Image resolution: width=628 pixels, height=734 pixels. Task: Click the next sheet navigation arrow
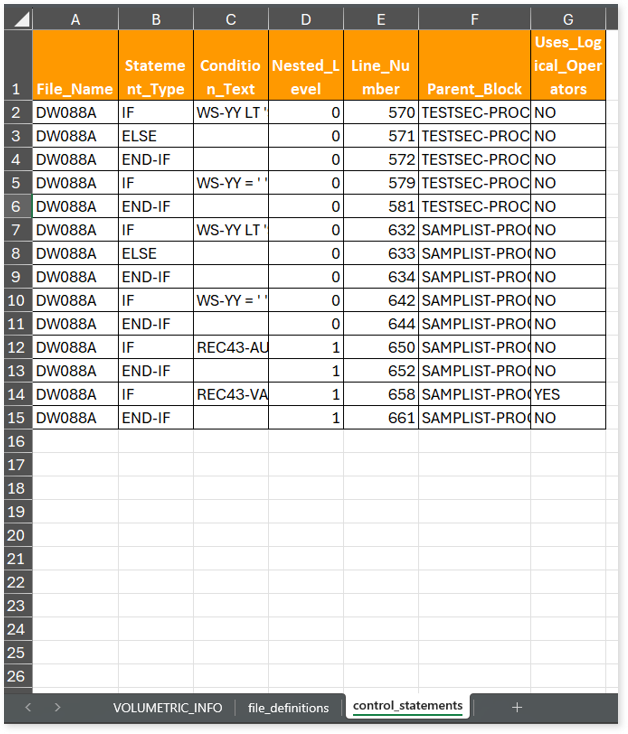click(x=57, y=707)
